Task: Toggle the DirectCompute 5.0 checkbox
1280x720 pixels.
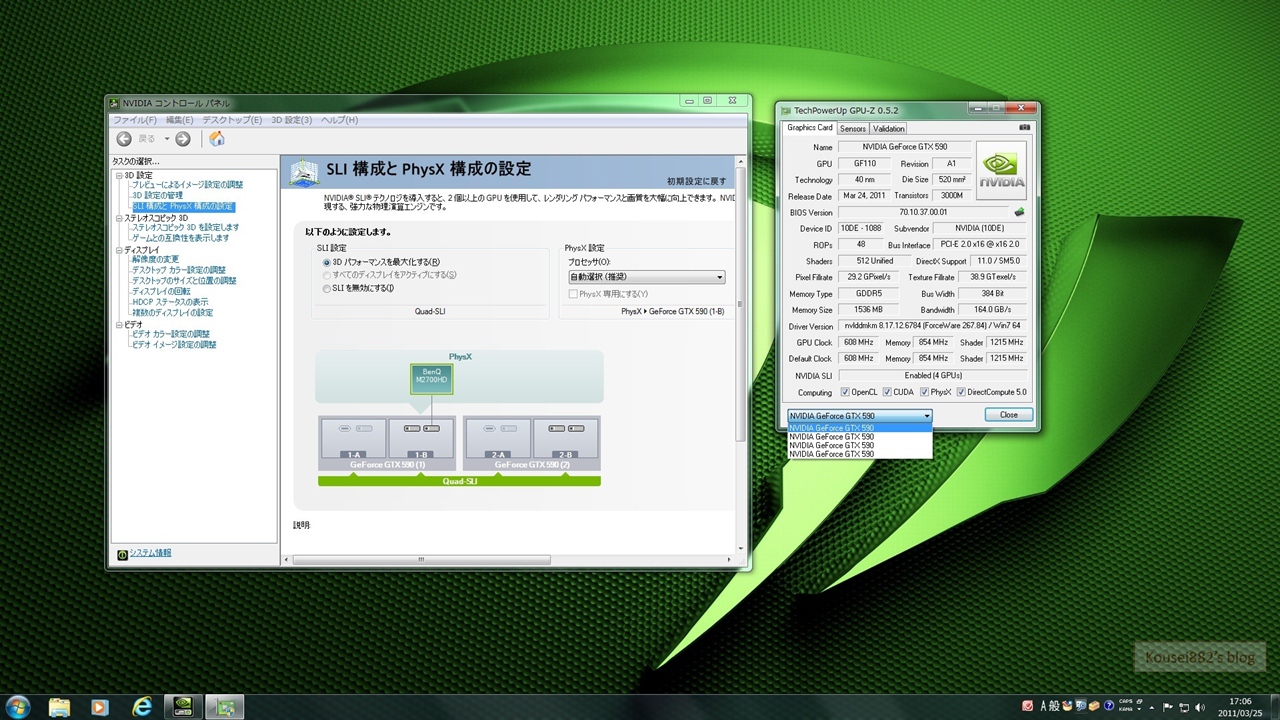Action: (961, 392)
